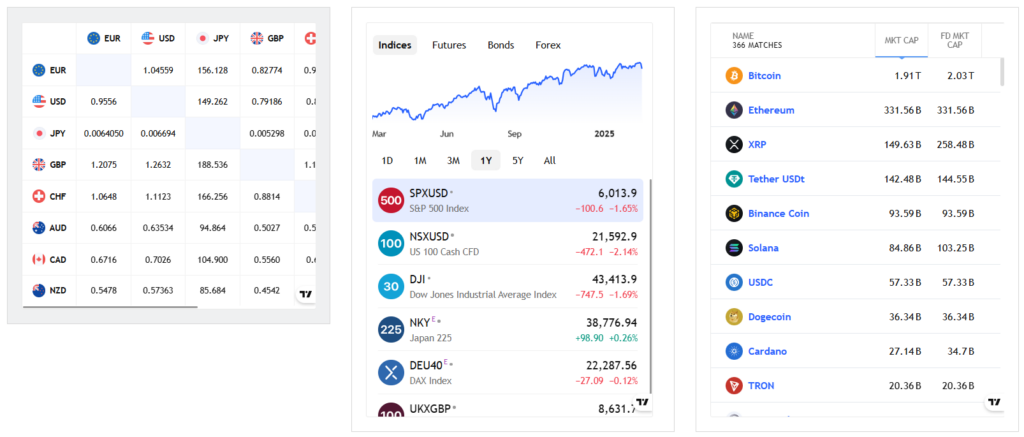Click the TradingView logo in crypto widget
Screen dimensions: 1024x437
click(x=994, y=403)
